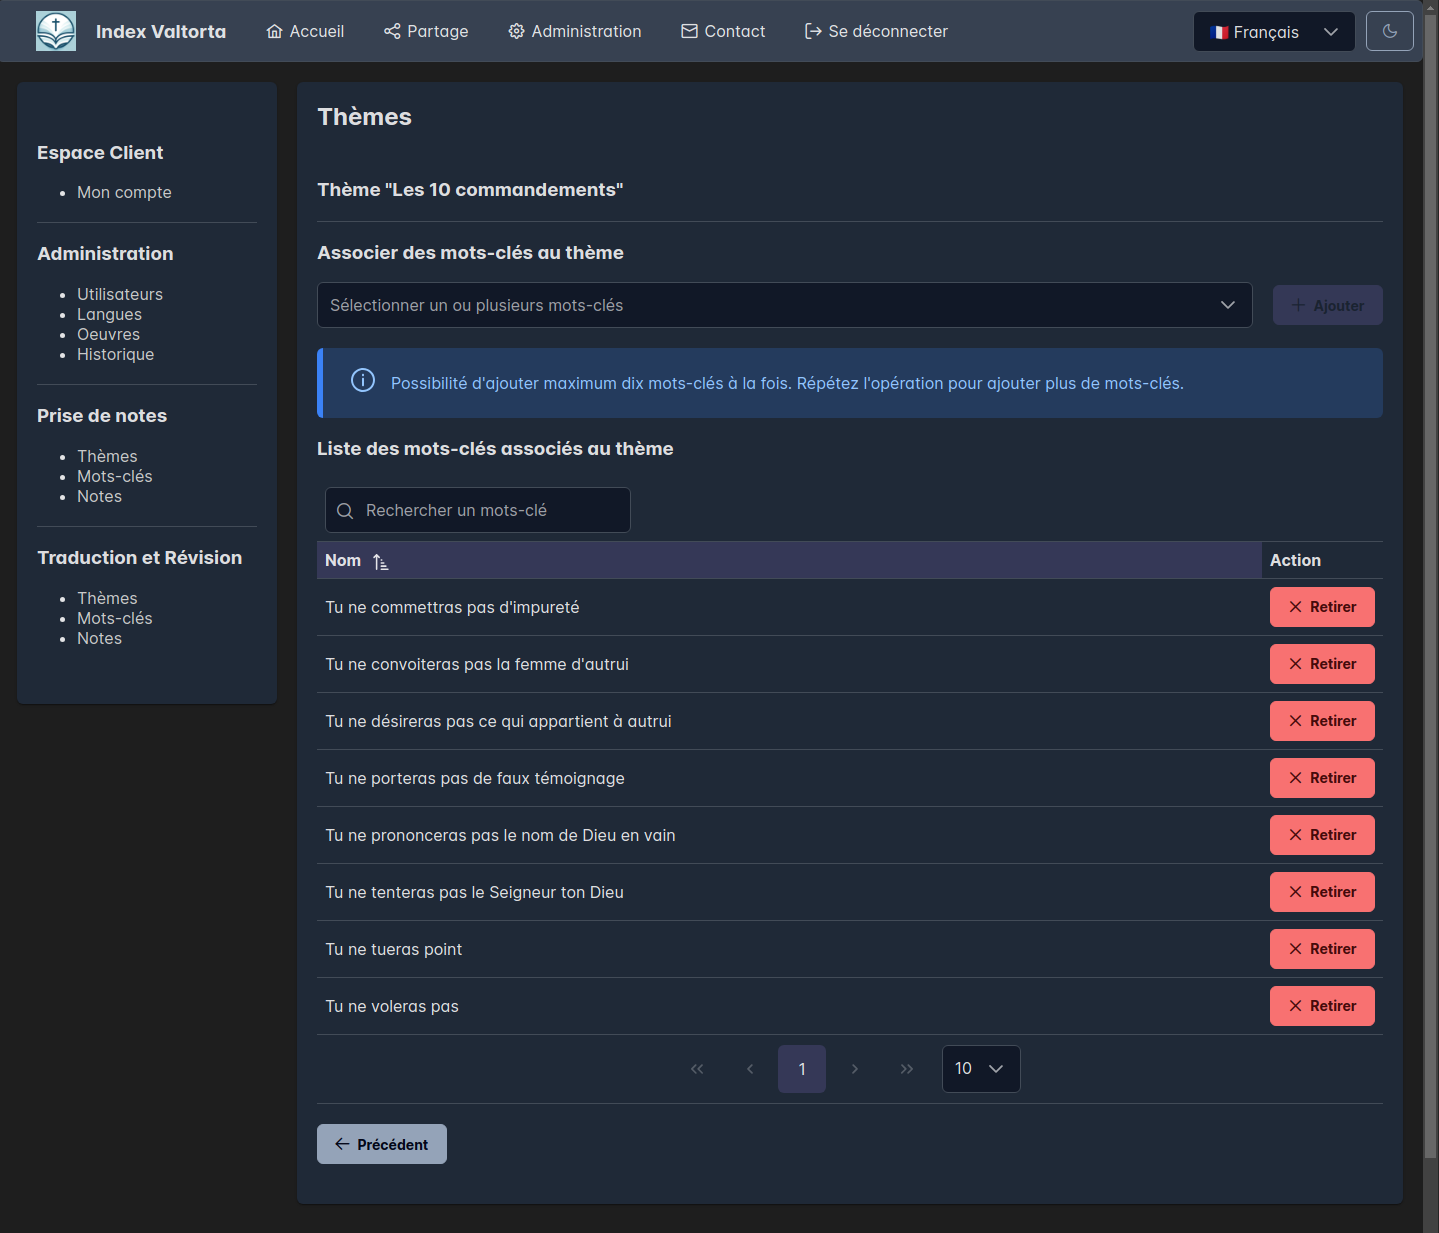Click the next page chevron icon
Screen dimensions: 1439x1233
[x=854, y=1069]
